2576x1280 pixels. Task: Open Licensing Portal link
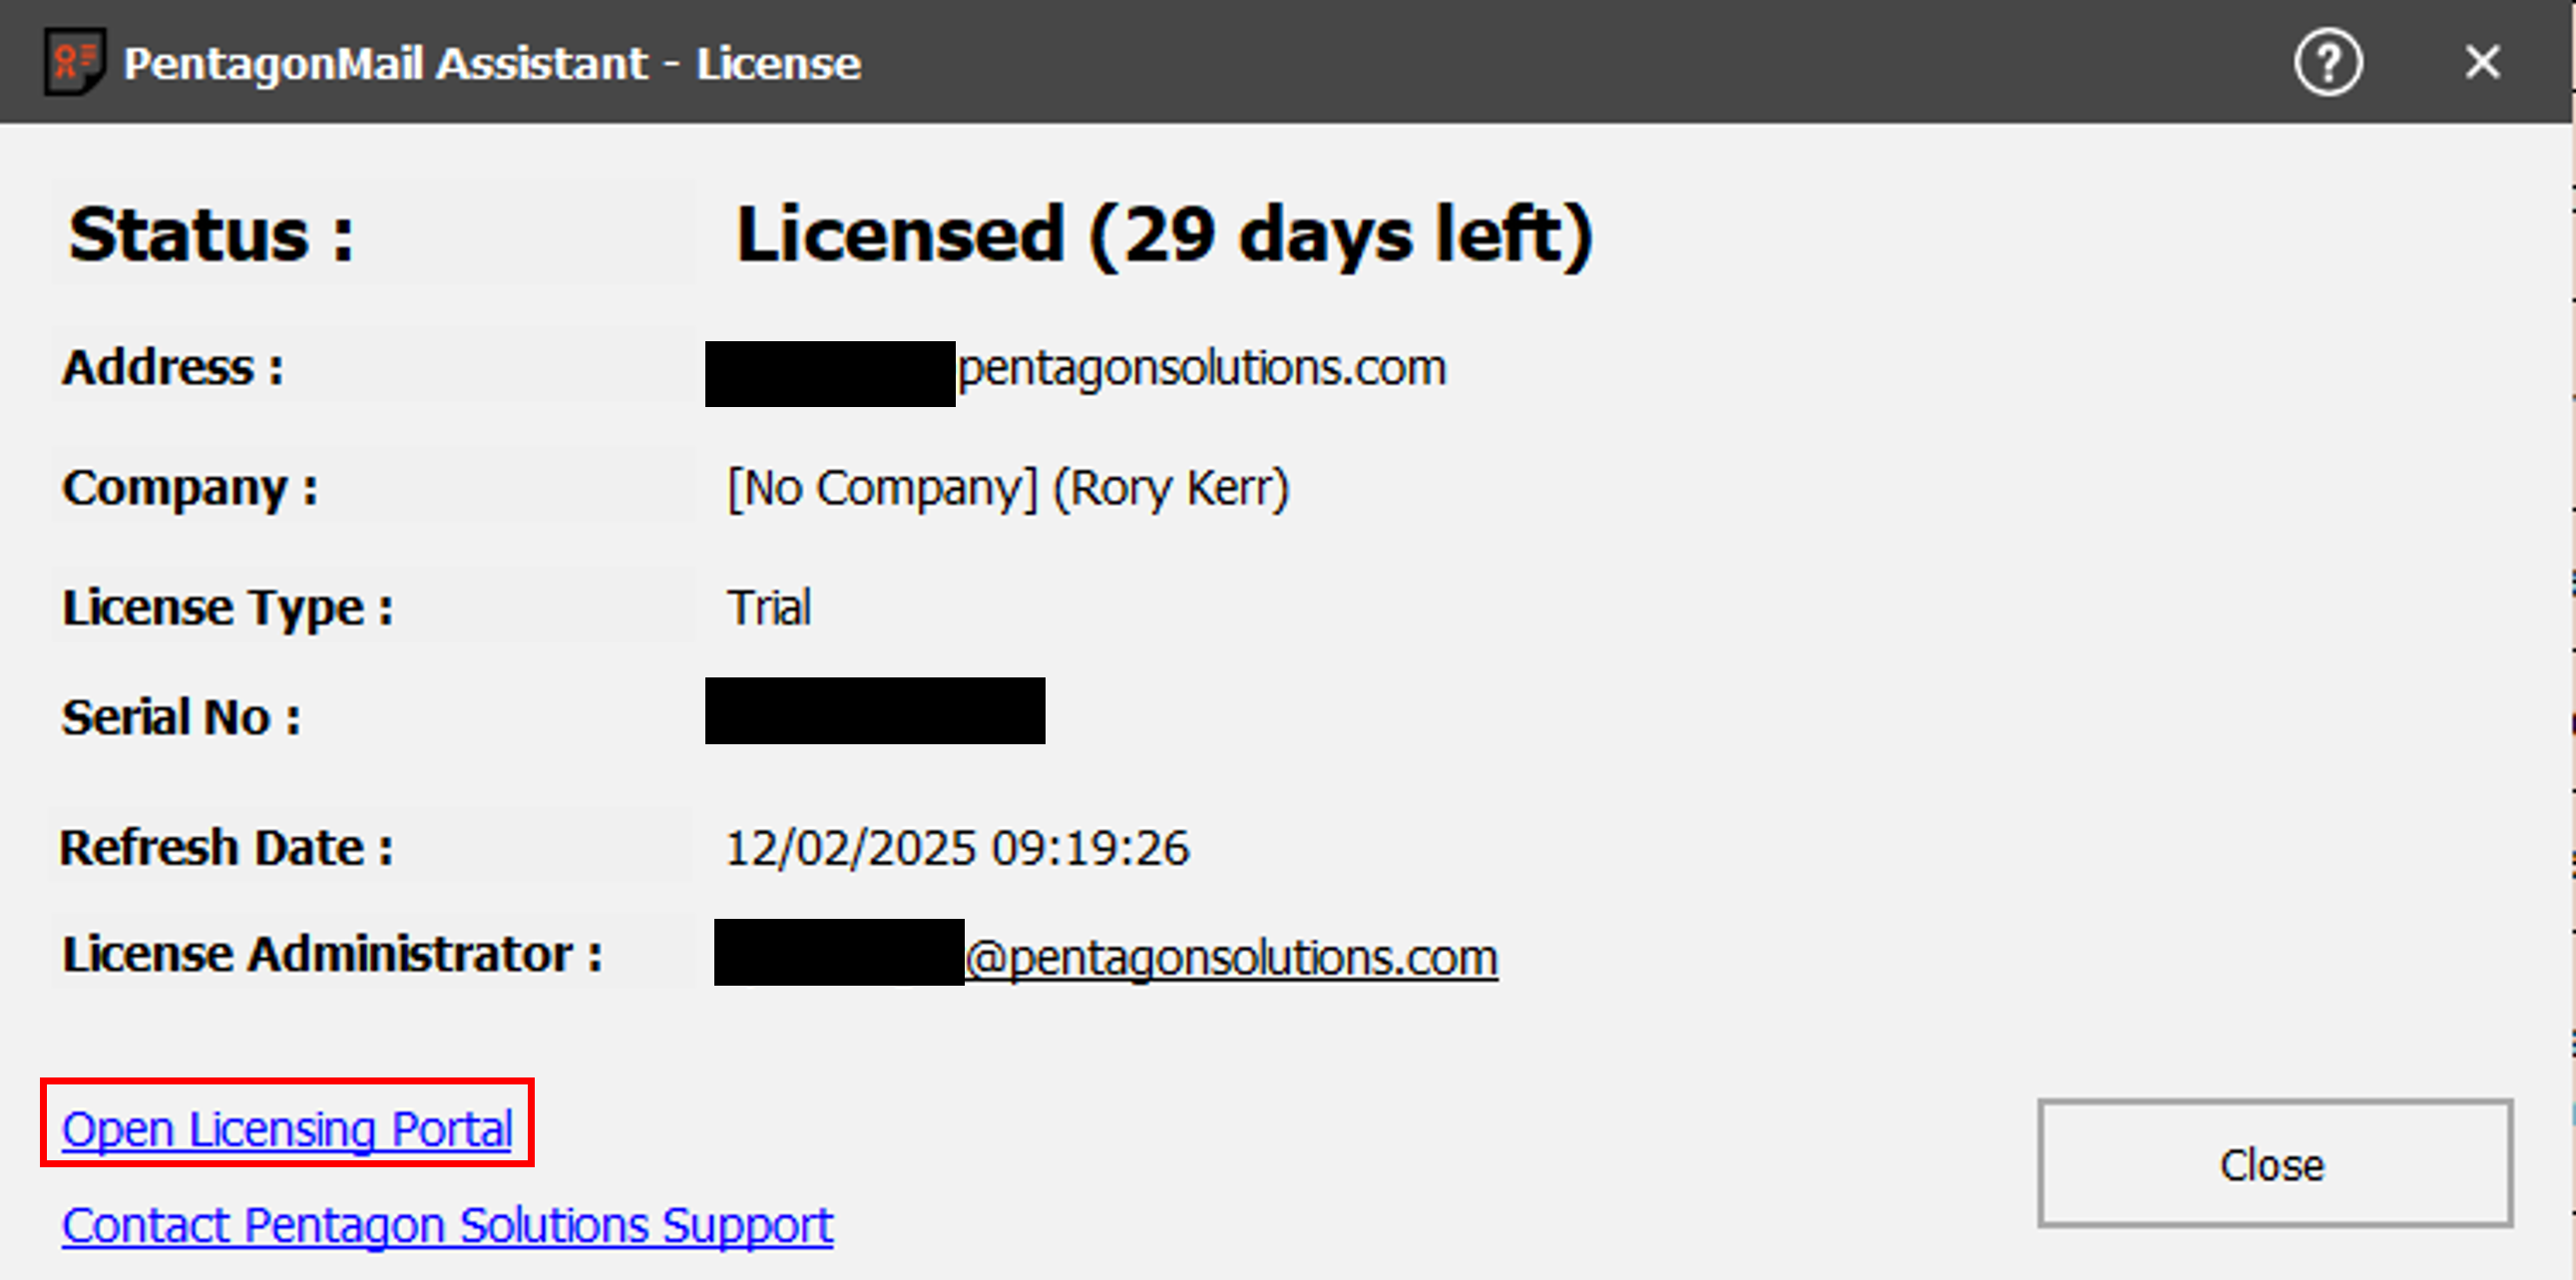point(287,1128)
